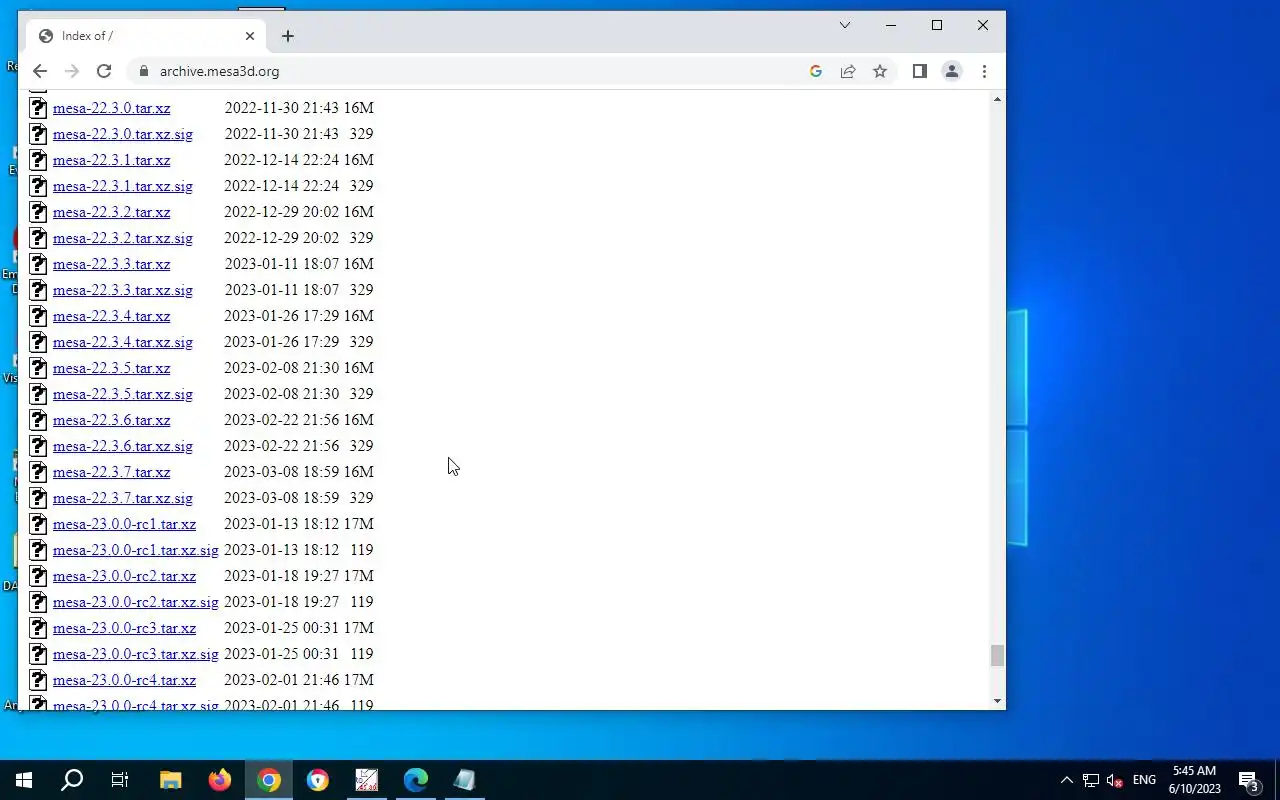Viewport: 1280px width, 800px height.
Task: Open mesa-22.3.3.tar.xz link
Action: (111, 264)
